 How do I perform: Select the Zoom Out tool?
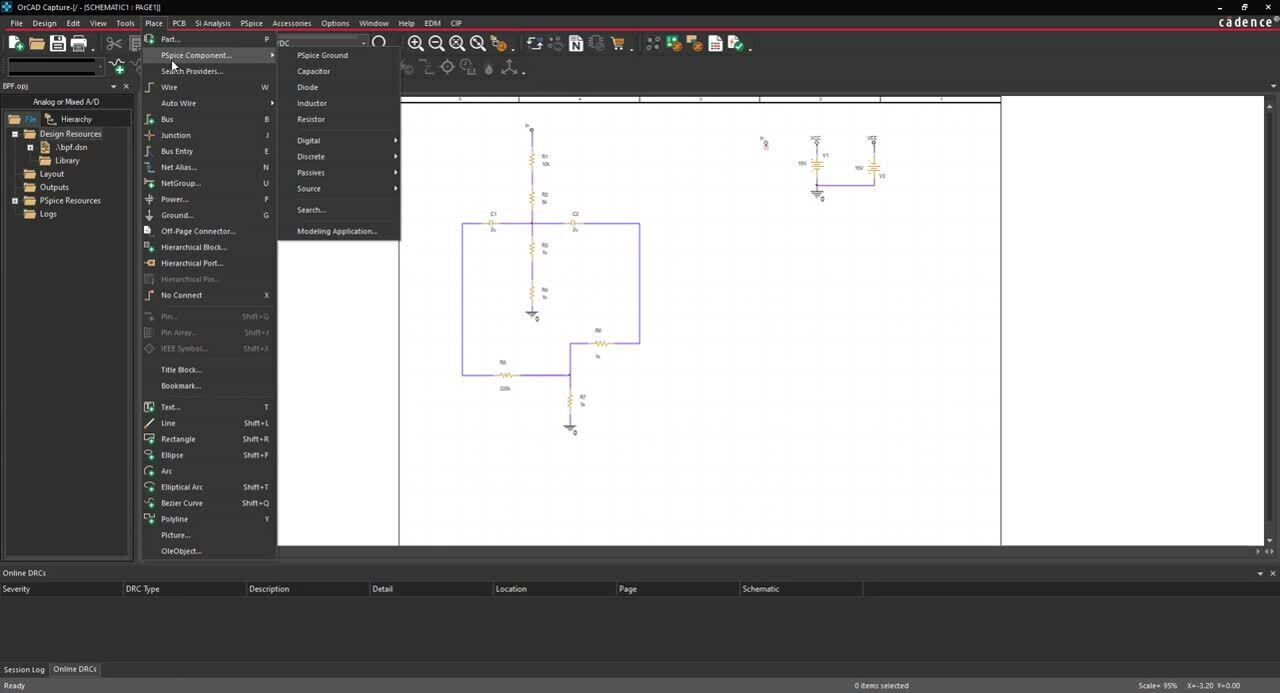tap(435, 43)
